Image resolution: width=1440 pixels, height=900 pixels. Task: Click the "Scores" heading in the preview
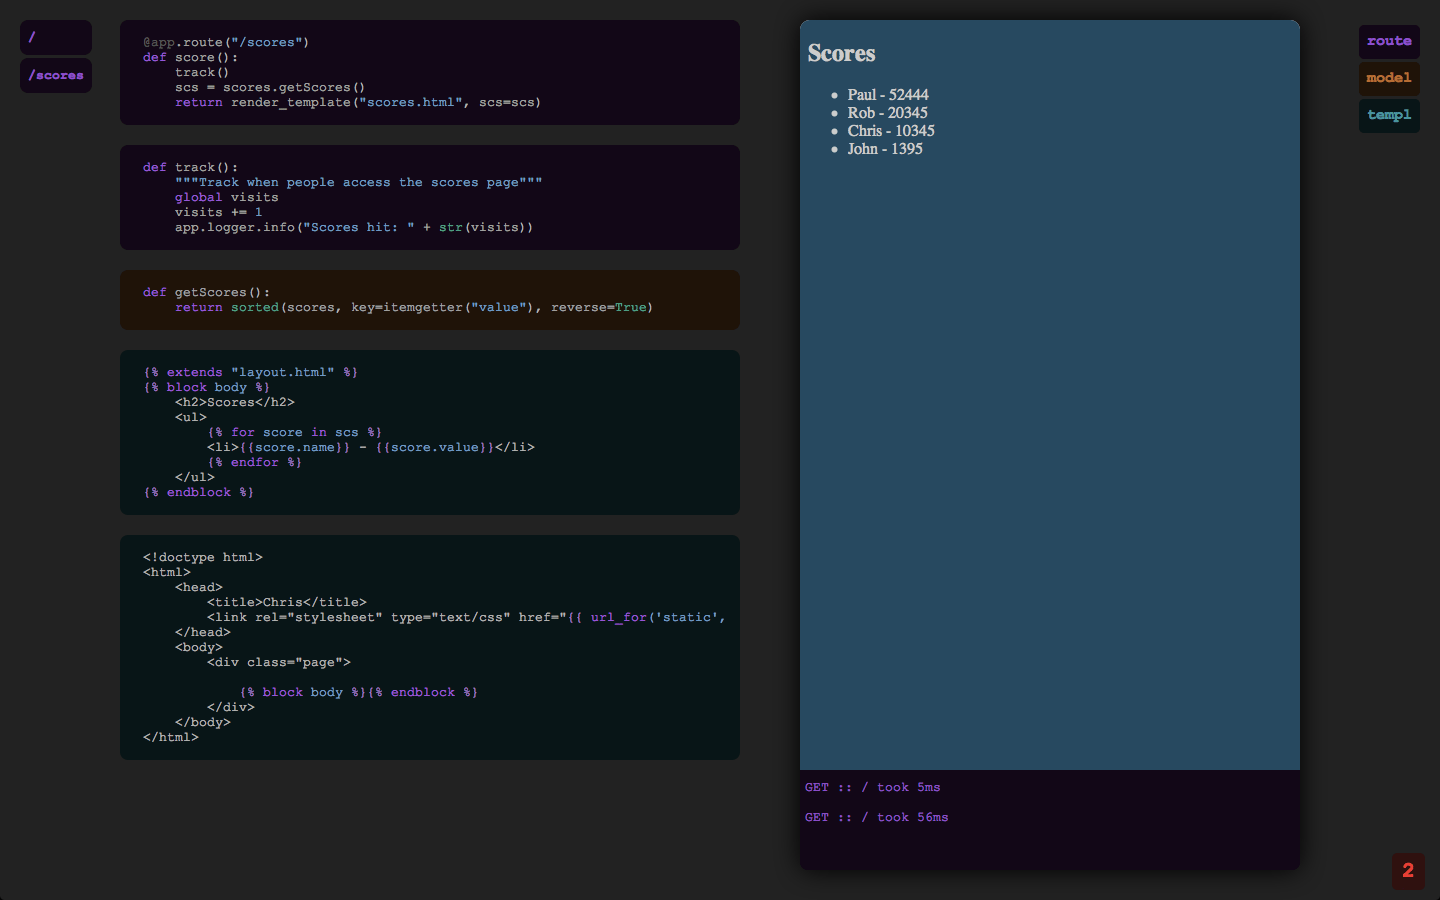coord(841,53)
